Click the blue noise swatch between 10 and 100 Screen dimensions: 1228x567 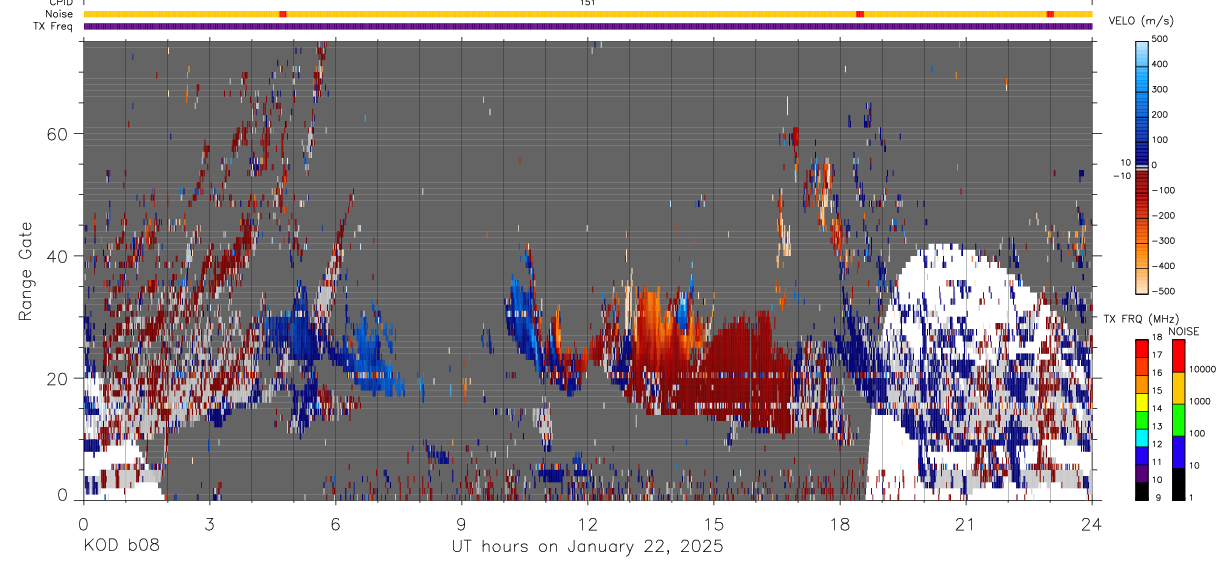coord(1179,452)
